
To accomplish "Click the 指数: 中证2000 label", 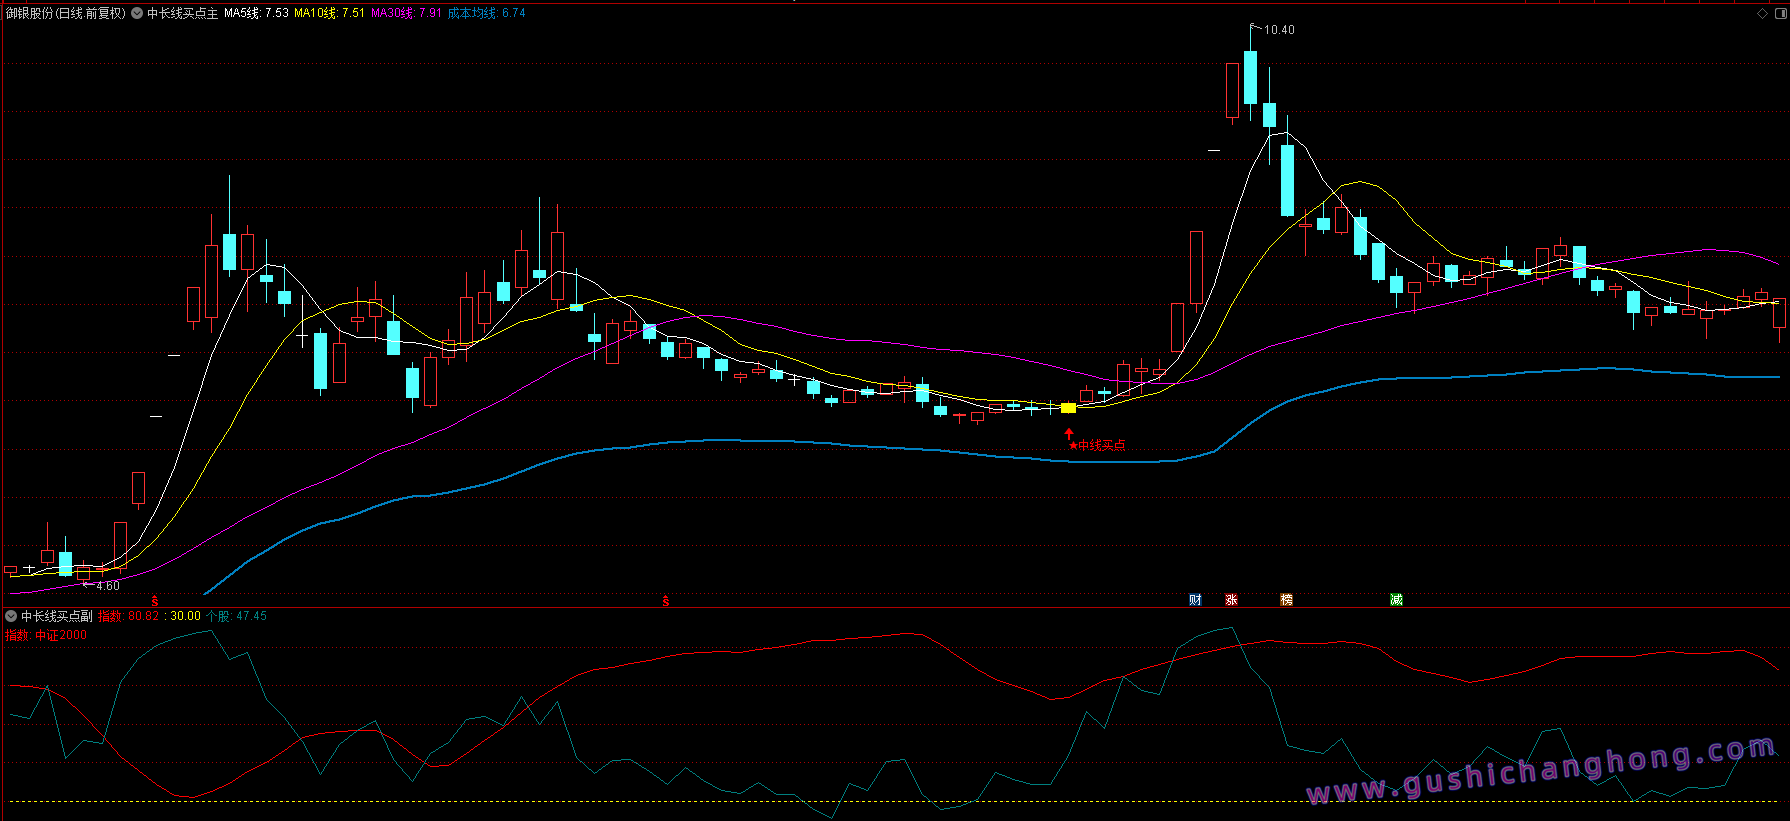I will 46,635.
